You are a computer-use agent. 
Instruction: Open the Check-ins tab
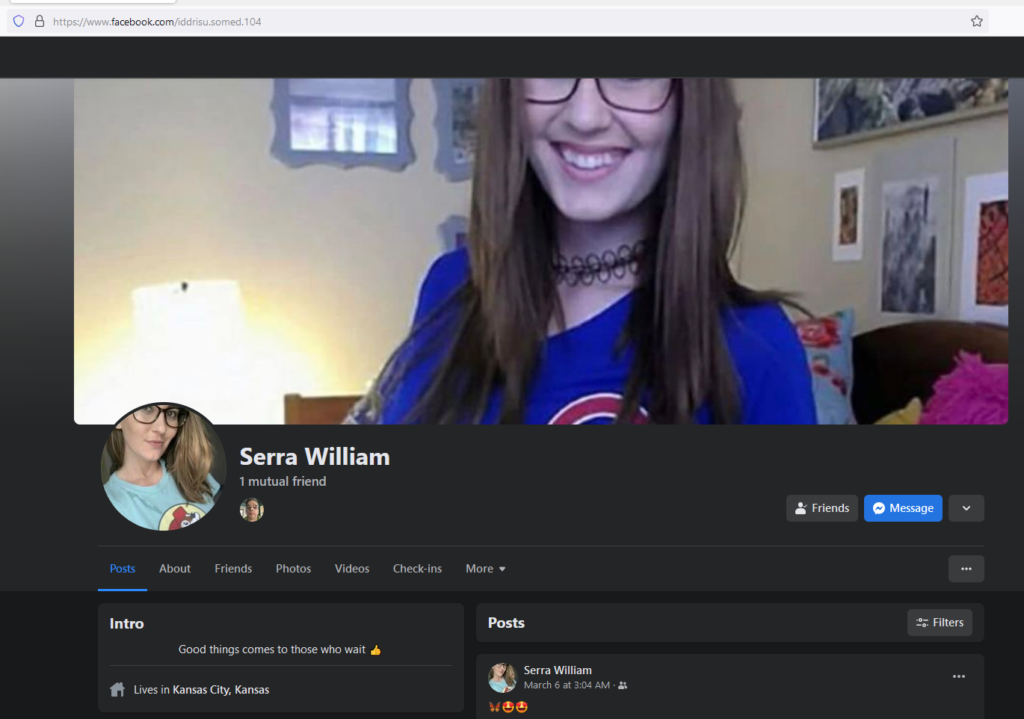click(417, 569)
